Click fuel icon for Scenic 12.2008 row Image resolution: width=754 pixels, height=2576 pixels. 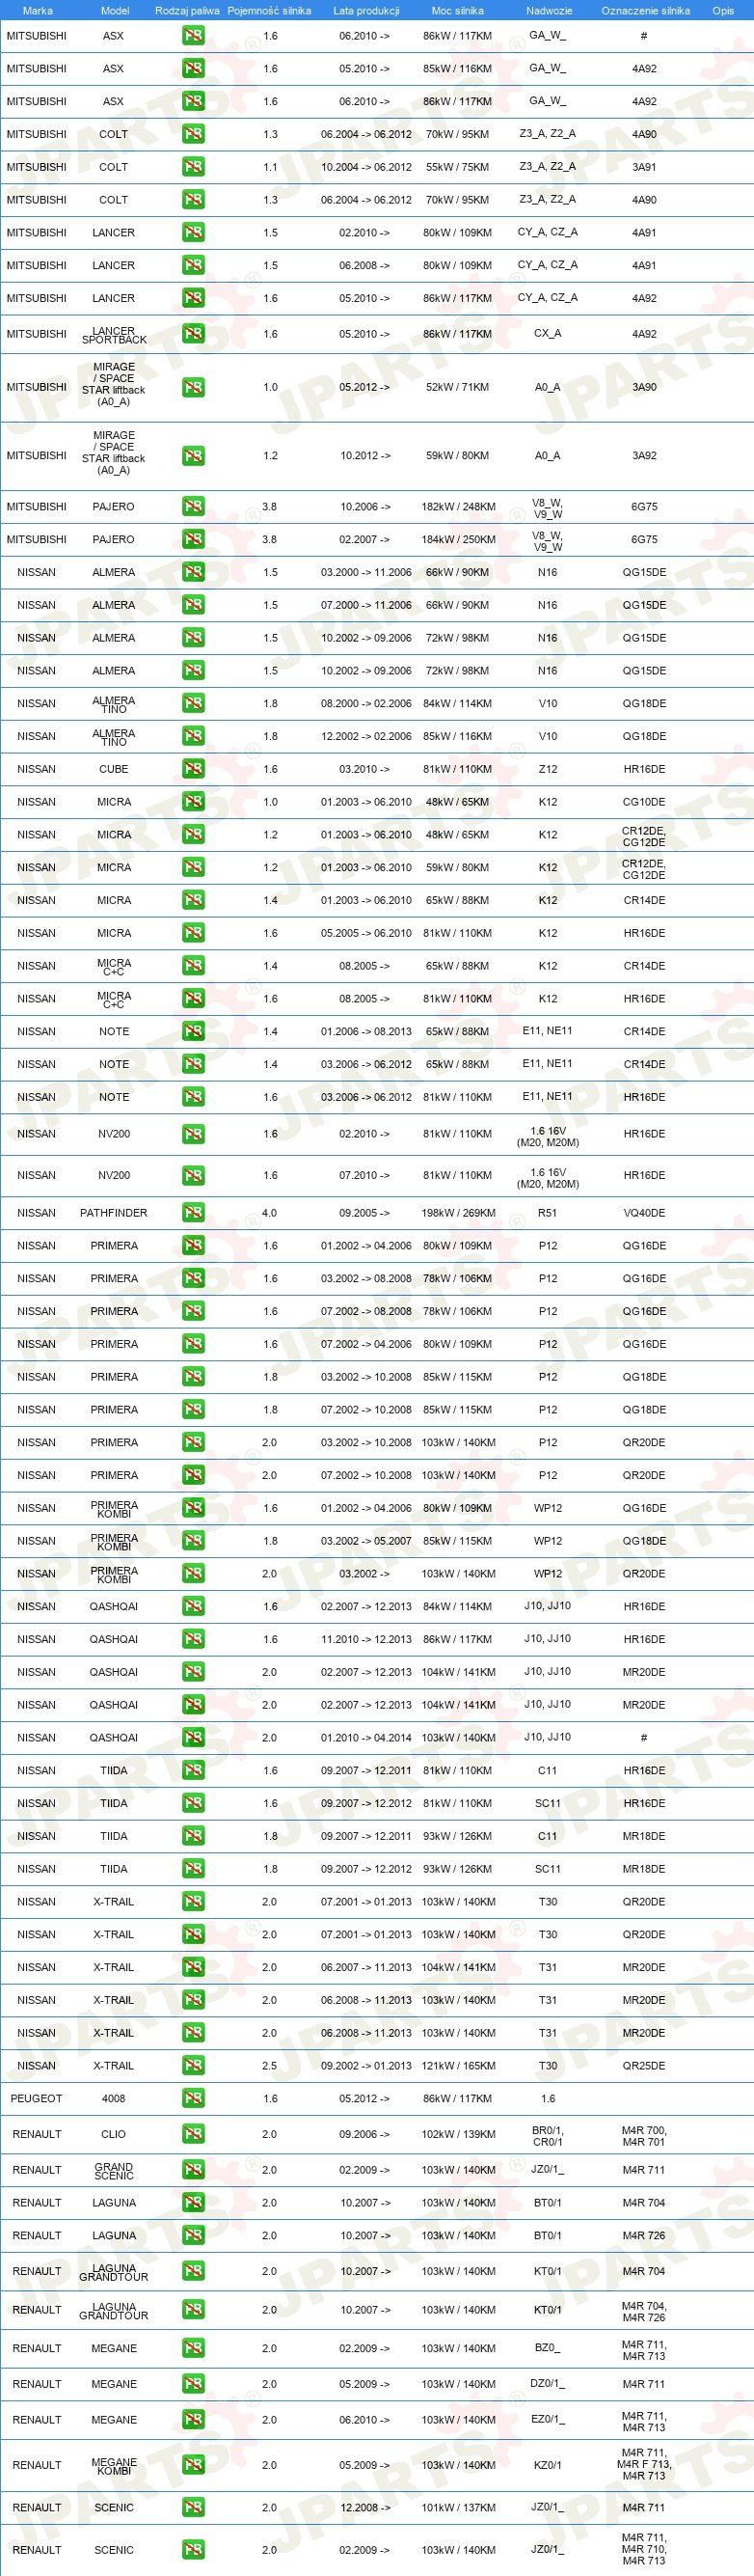(x=193, y=2509)
